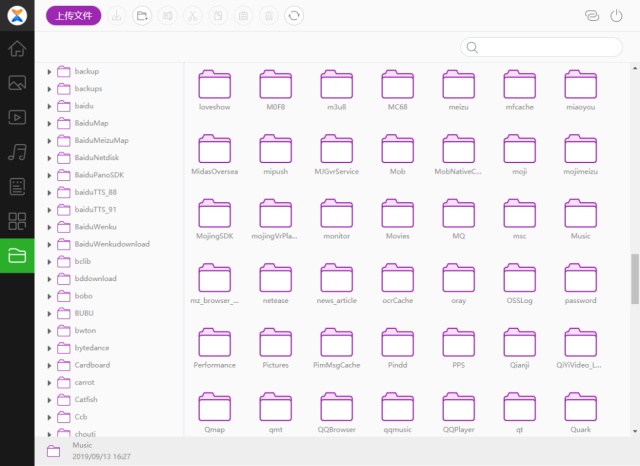Click the rename toolbar icon

[167, 16]
